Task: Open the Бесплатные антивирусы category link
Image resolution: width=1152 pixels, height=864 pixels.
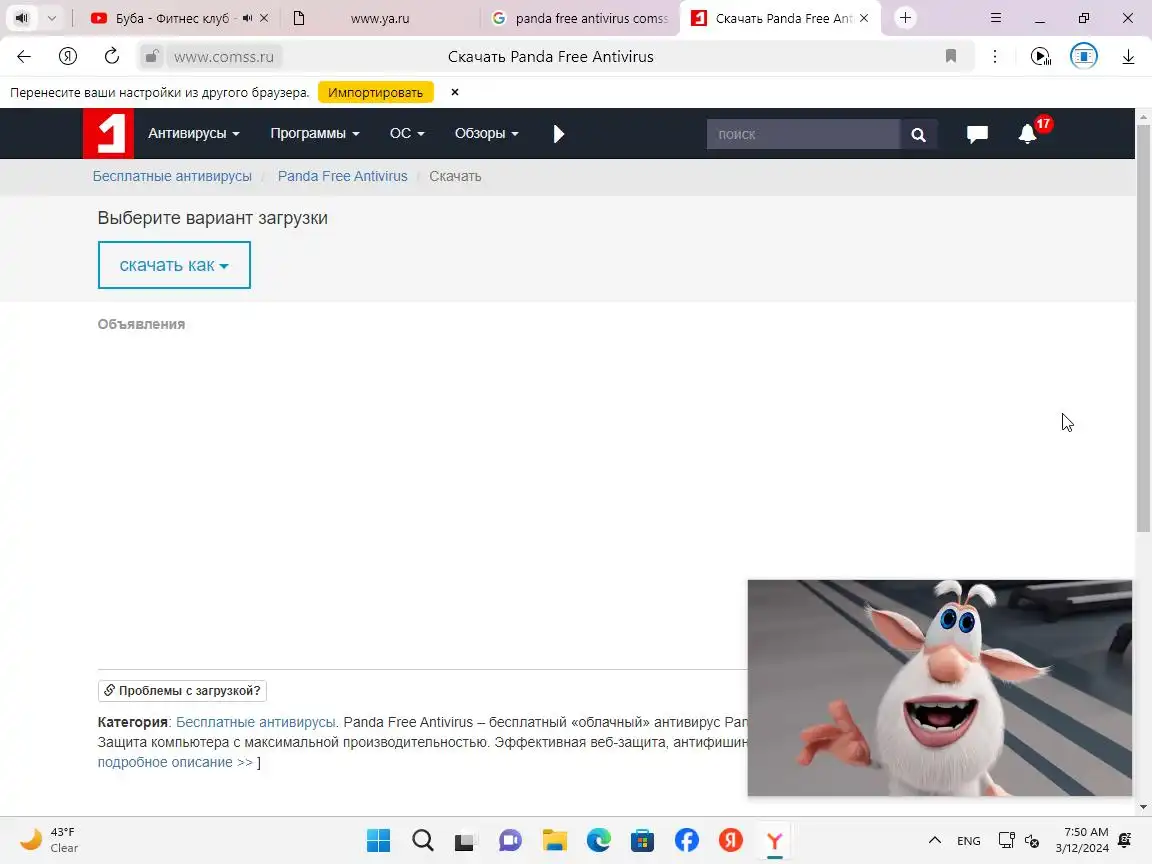Action: point(256,722)
